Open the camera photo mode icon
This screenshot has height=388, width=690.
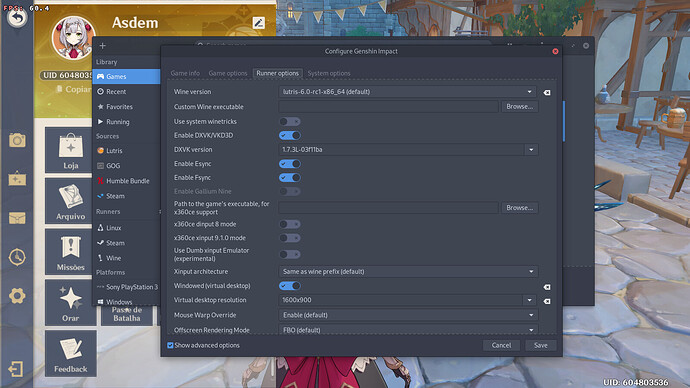17,140
